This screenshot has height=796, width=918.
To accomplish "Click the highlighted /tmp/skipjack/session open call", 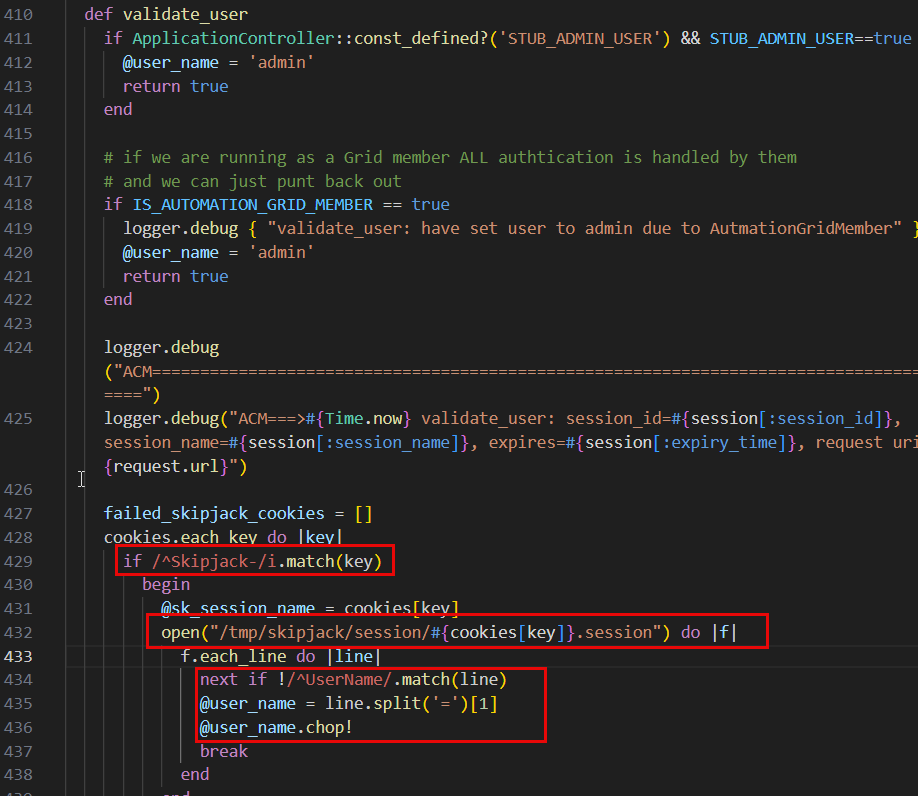I will click(400, 631).
